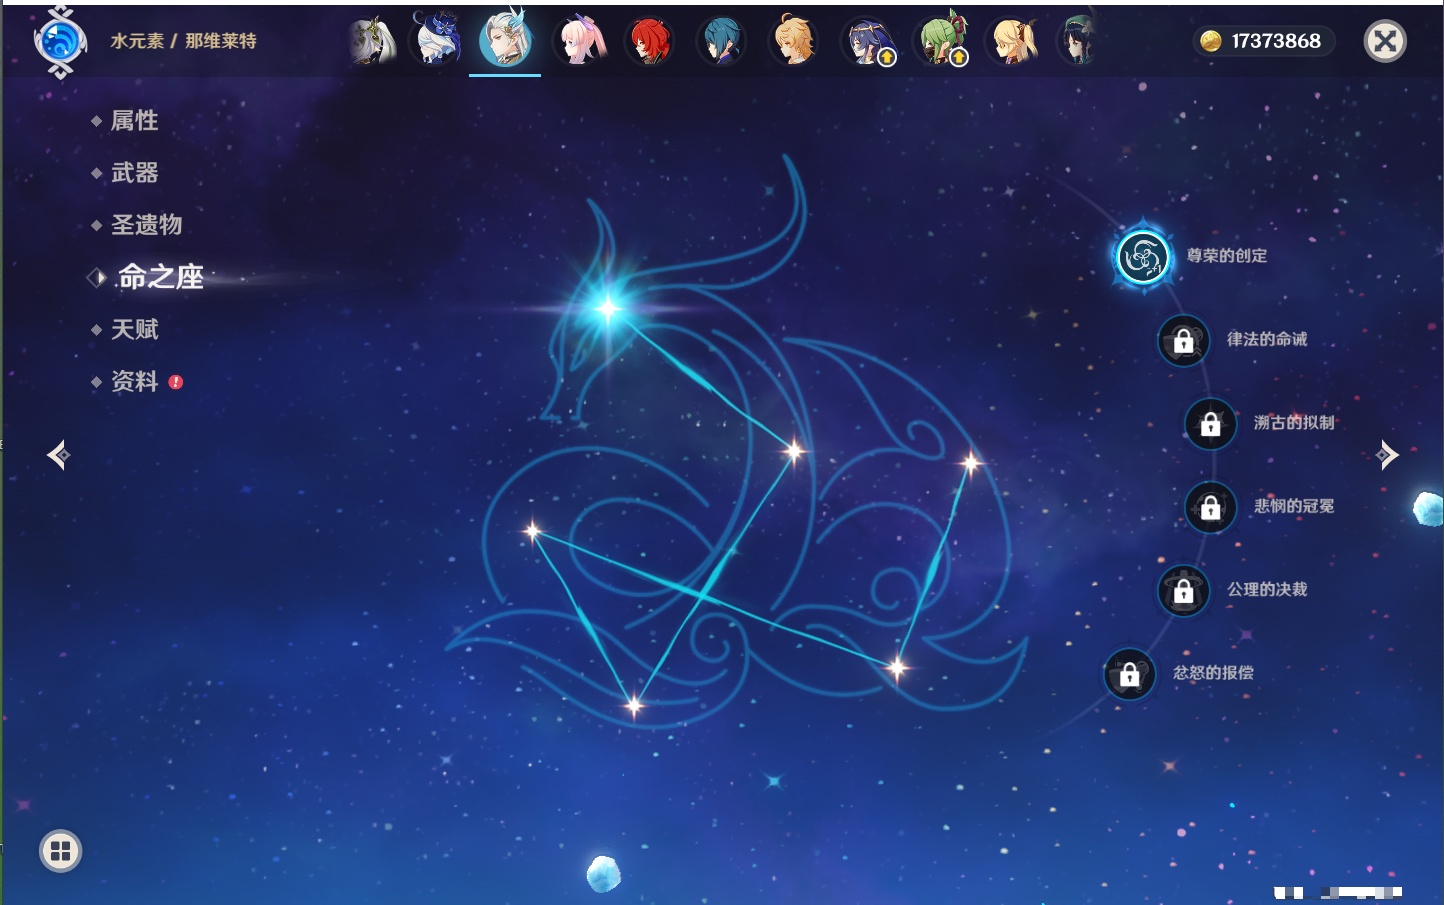
Task: Select the Furina avatar with blue hat
Action: coord(436,39)
